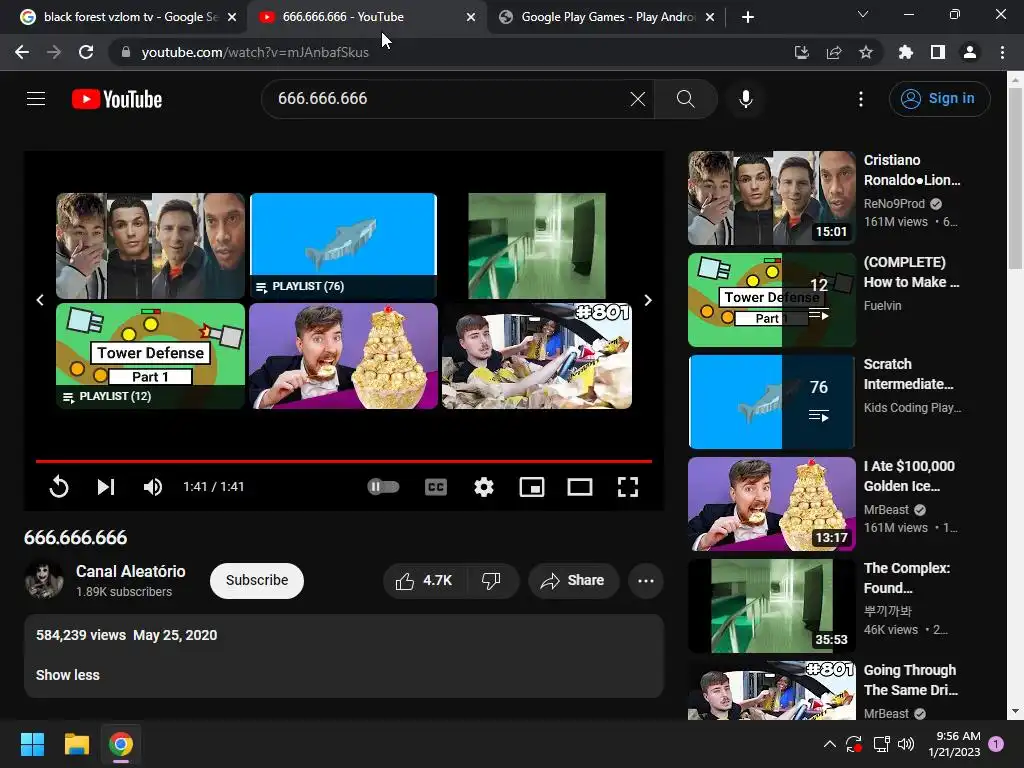The width and height of the screenshot is (1024, 768).
Task: Open File Explorer from taskbar
Action: (x=76, y=744)
